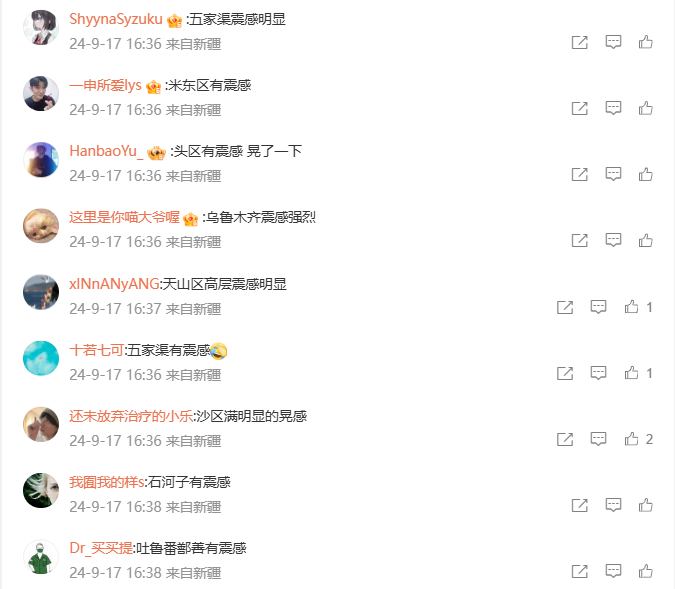Image resolution: width=675 pixels, height=589 pixels.
Task: Open HanbaoYu_ username link
Action: click(x=106, y=151)
